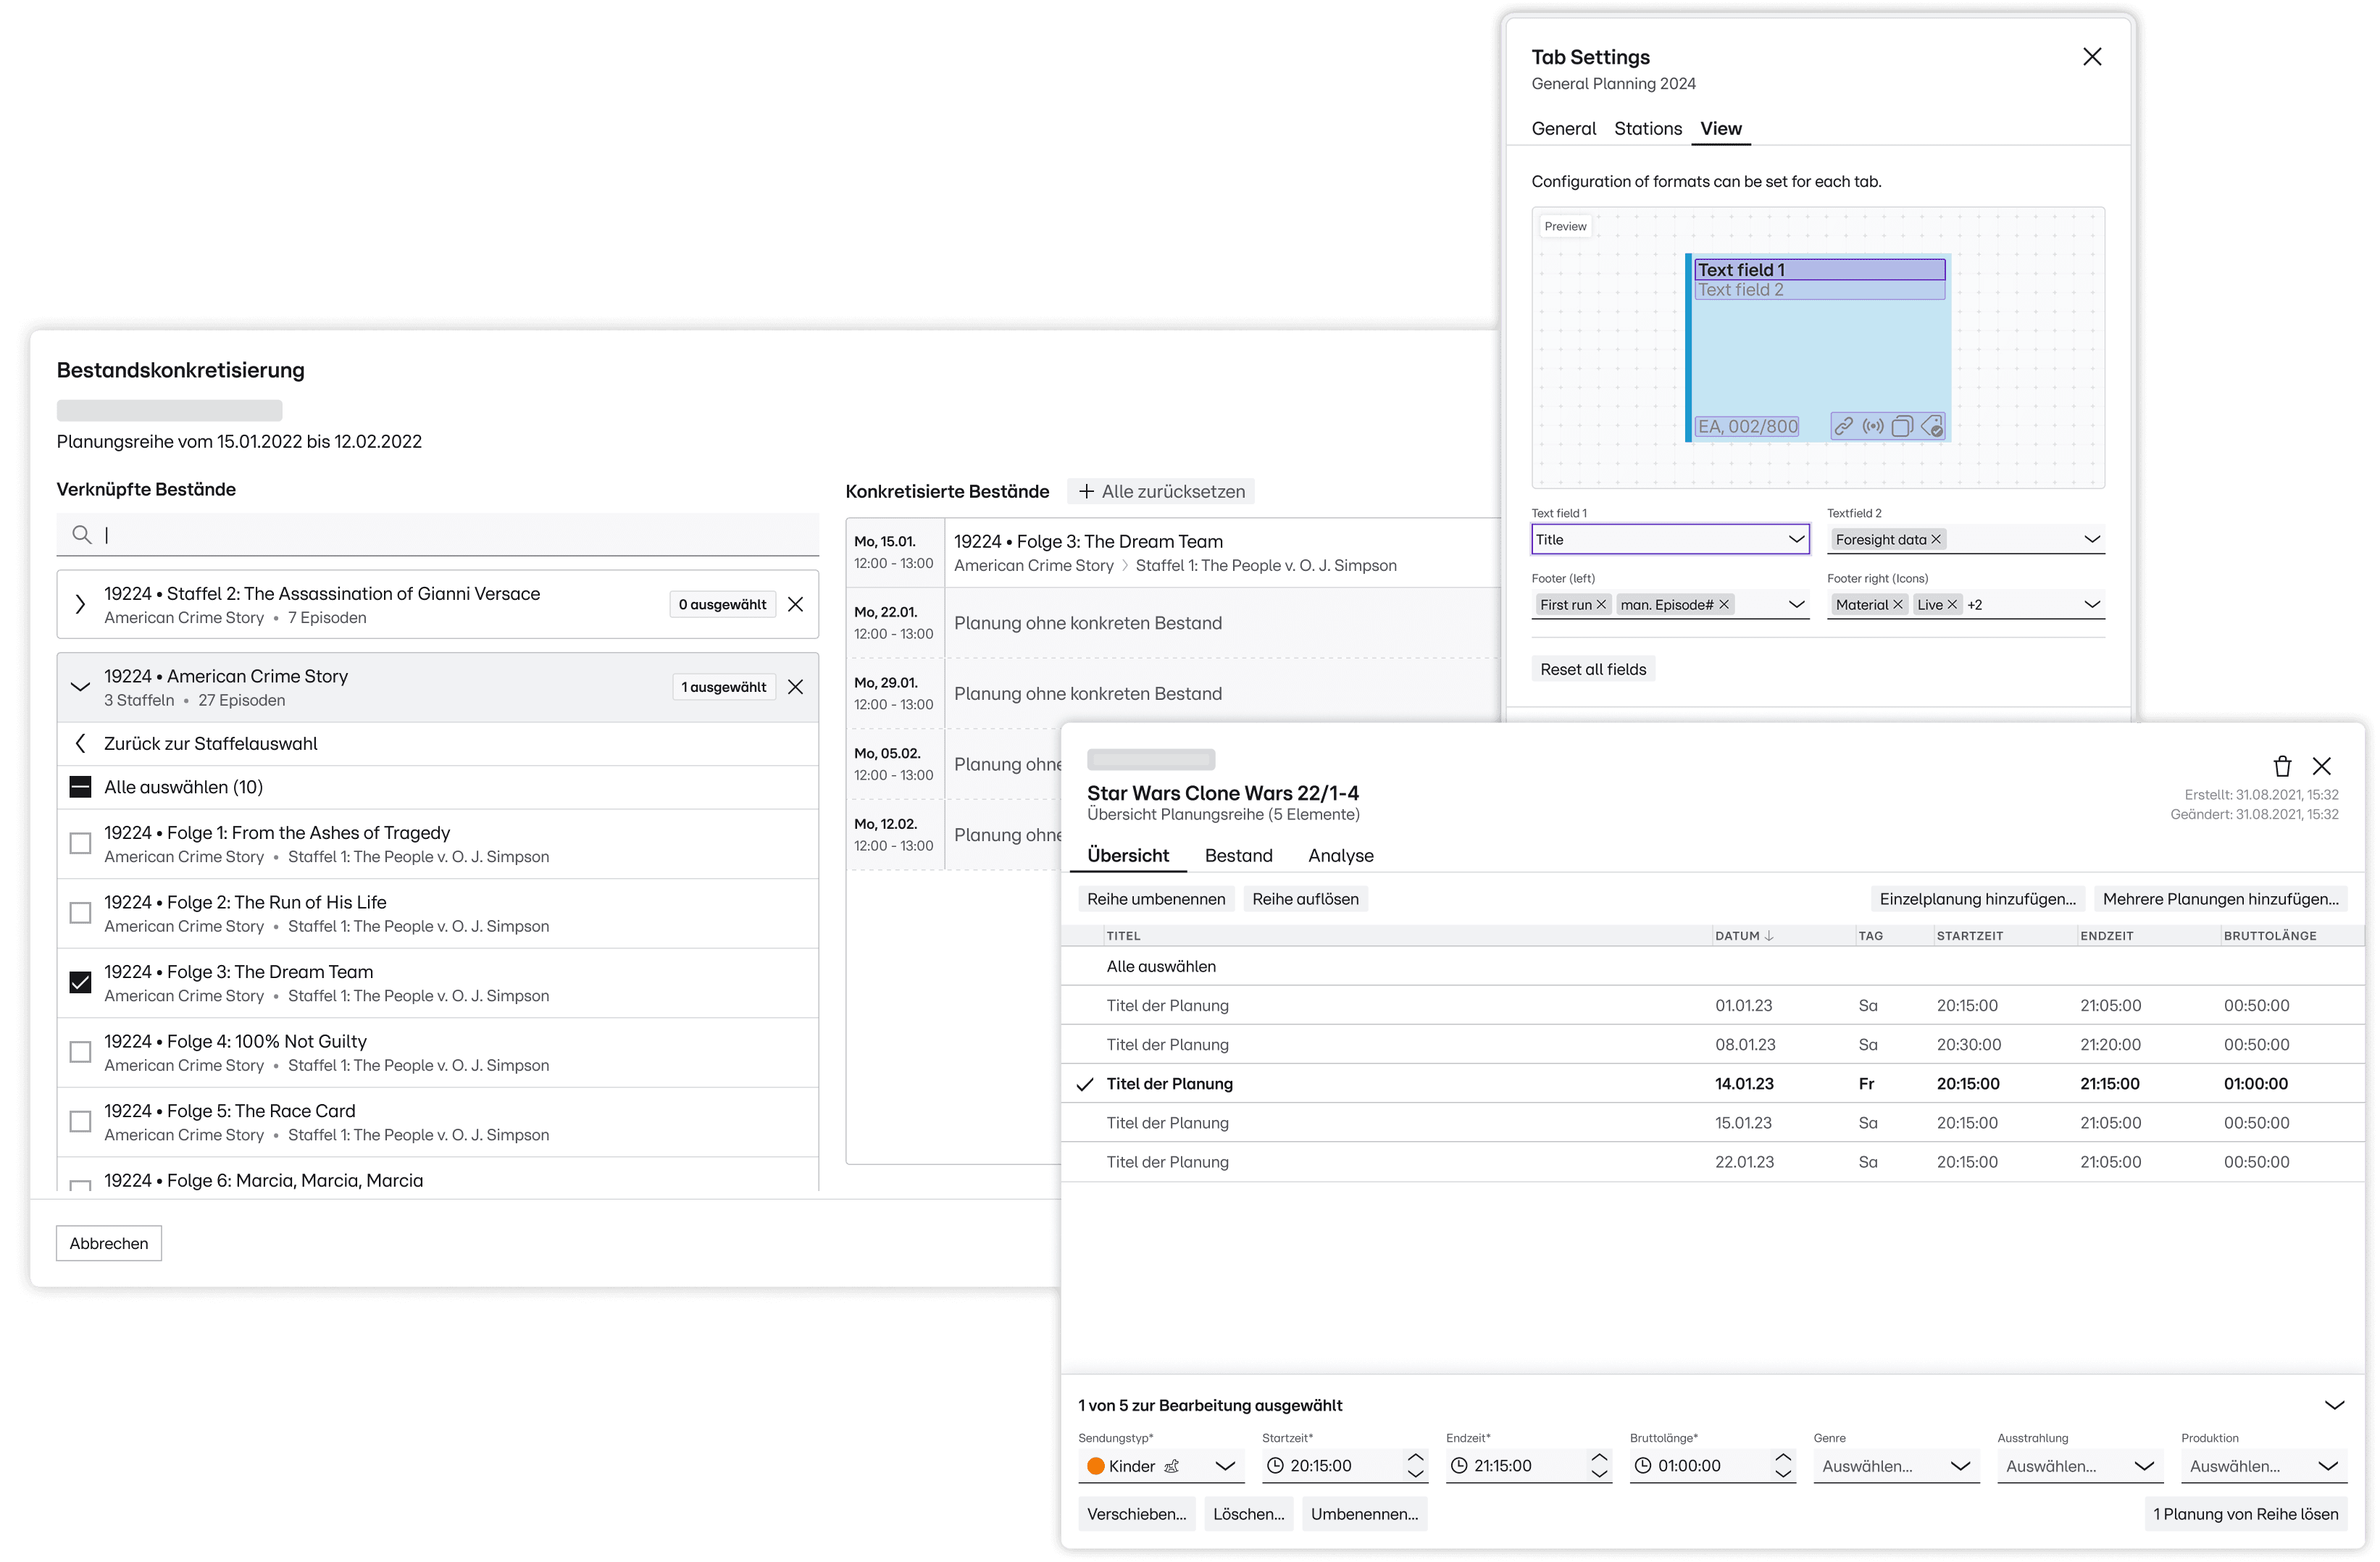This screenshot has height=1562, width=2380.
Task: Click Reihe umbenennen button
Action: pos(1156,899)
